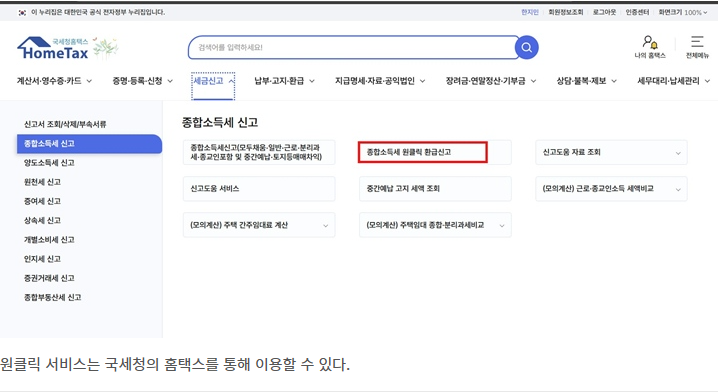Select 종합소득세 신고 in sidebar
Screen dimensions: 718x392
coord(89,143)
